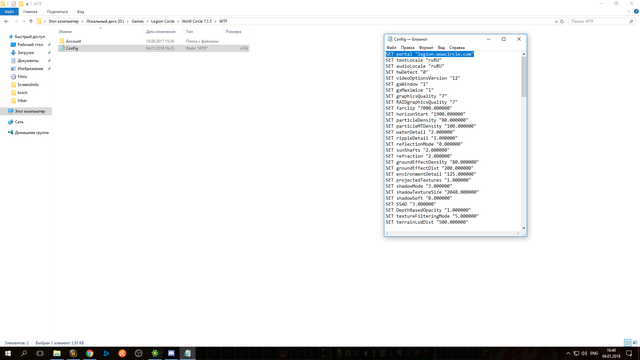Viewport: 640px width, 360px height.
Task: Click WoW Circle 7.1.5 in address path
Action: (197, 21)
